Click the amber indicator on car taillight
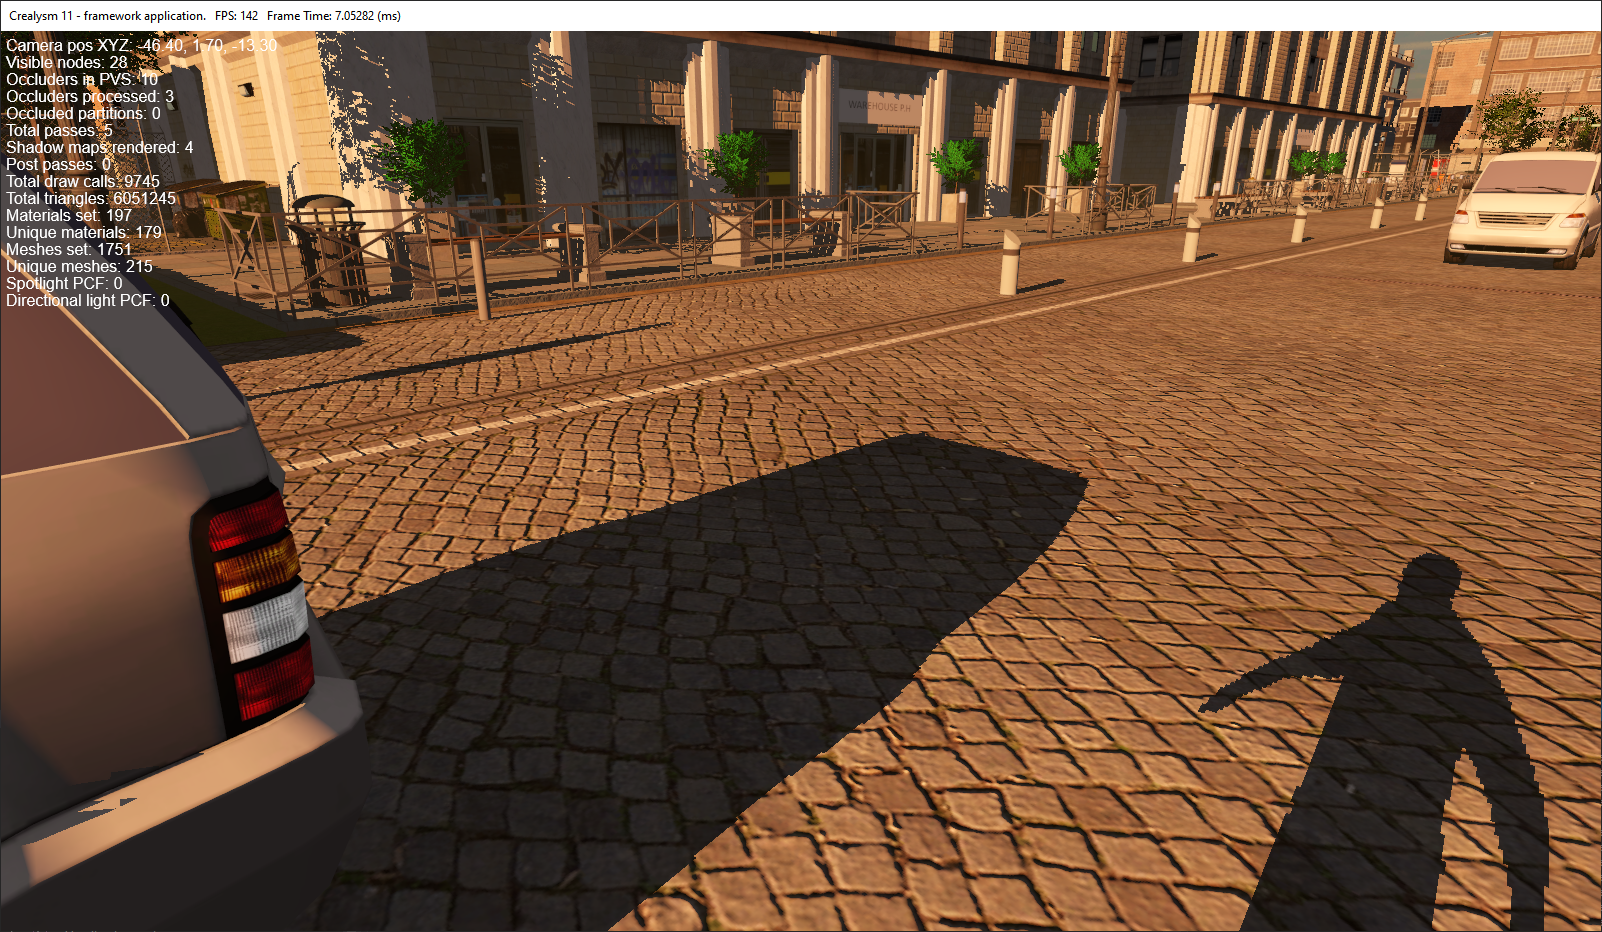 [256, 567]
